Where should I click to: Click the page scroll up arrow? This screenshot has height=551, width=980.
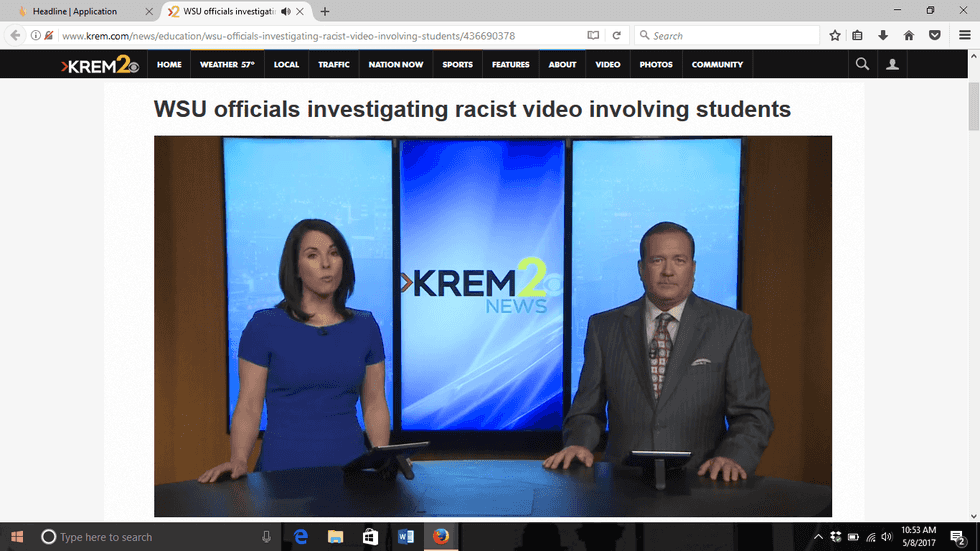[x=974, y=56]
